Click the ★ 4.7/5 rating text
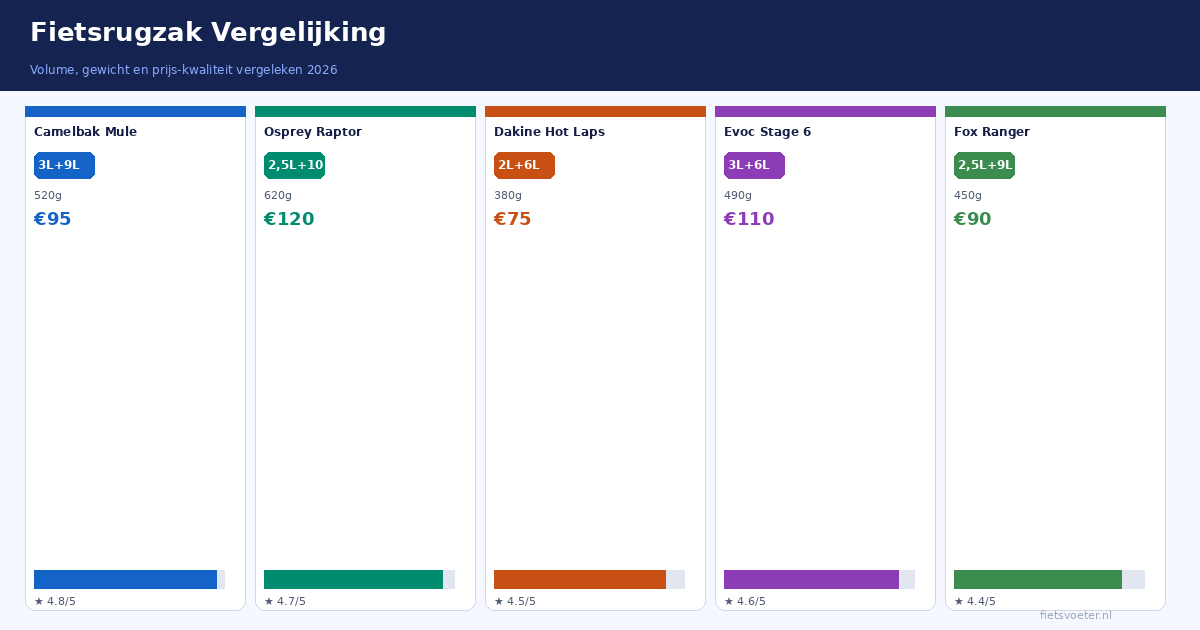This screenshot has width=1200, height=630. [285, 601]
